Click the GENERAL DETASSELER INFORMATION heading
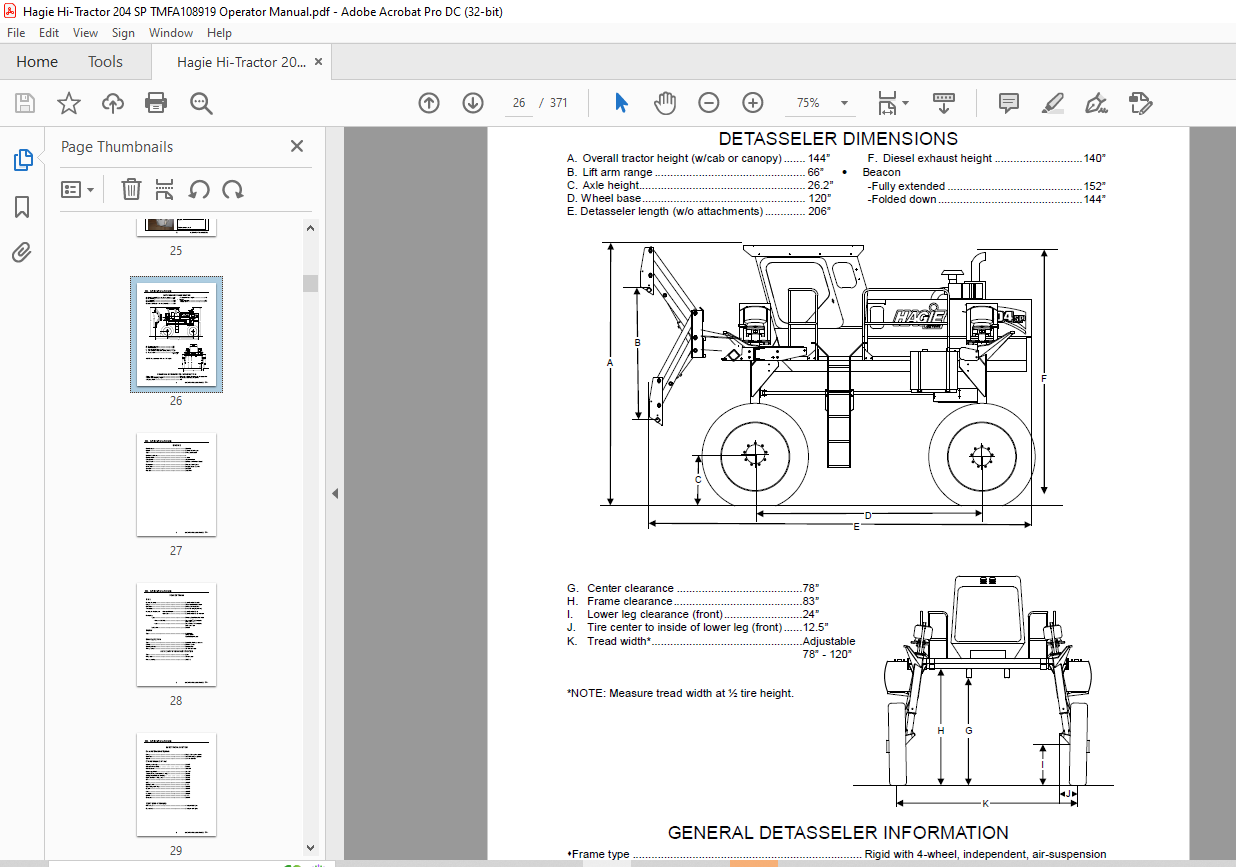This screenshot has width=1236, height=867. click(x=838, y=832)
